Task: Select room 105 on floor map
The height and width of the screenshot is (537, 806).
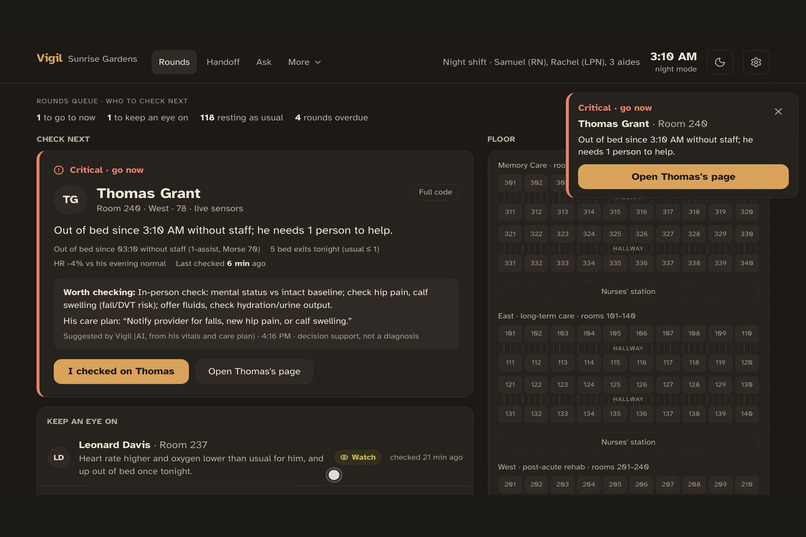Action: [x=615, y=334]
